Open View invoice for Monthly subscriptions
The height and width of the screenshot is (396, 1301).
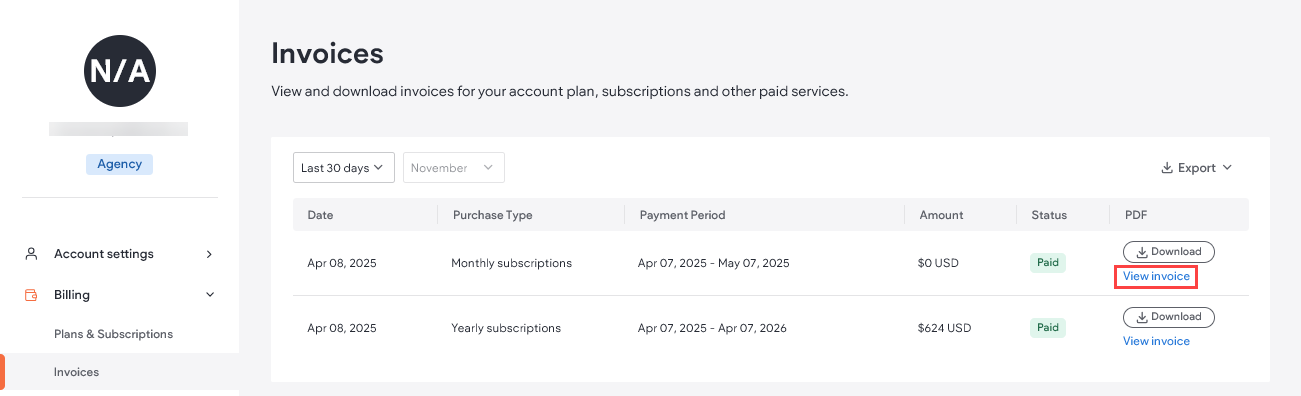point(1156,276)
